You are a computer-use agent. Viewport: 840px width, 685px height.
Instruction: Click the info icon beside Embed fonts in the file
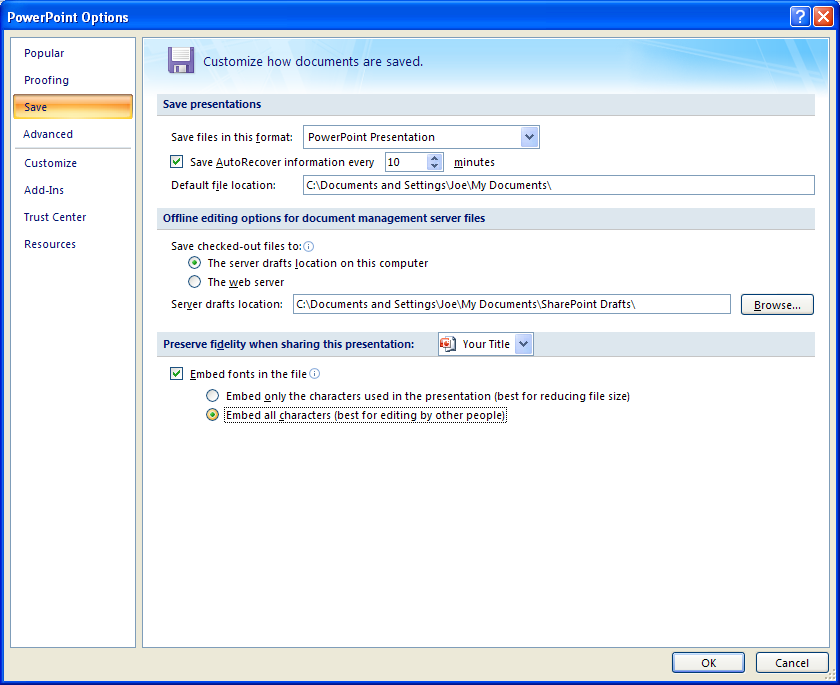(315, 374)
